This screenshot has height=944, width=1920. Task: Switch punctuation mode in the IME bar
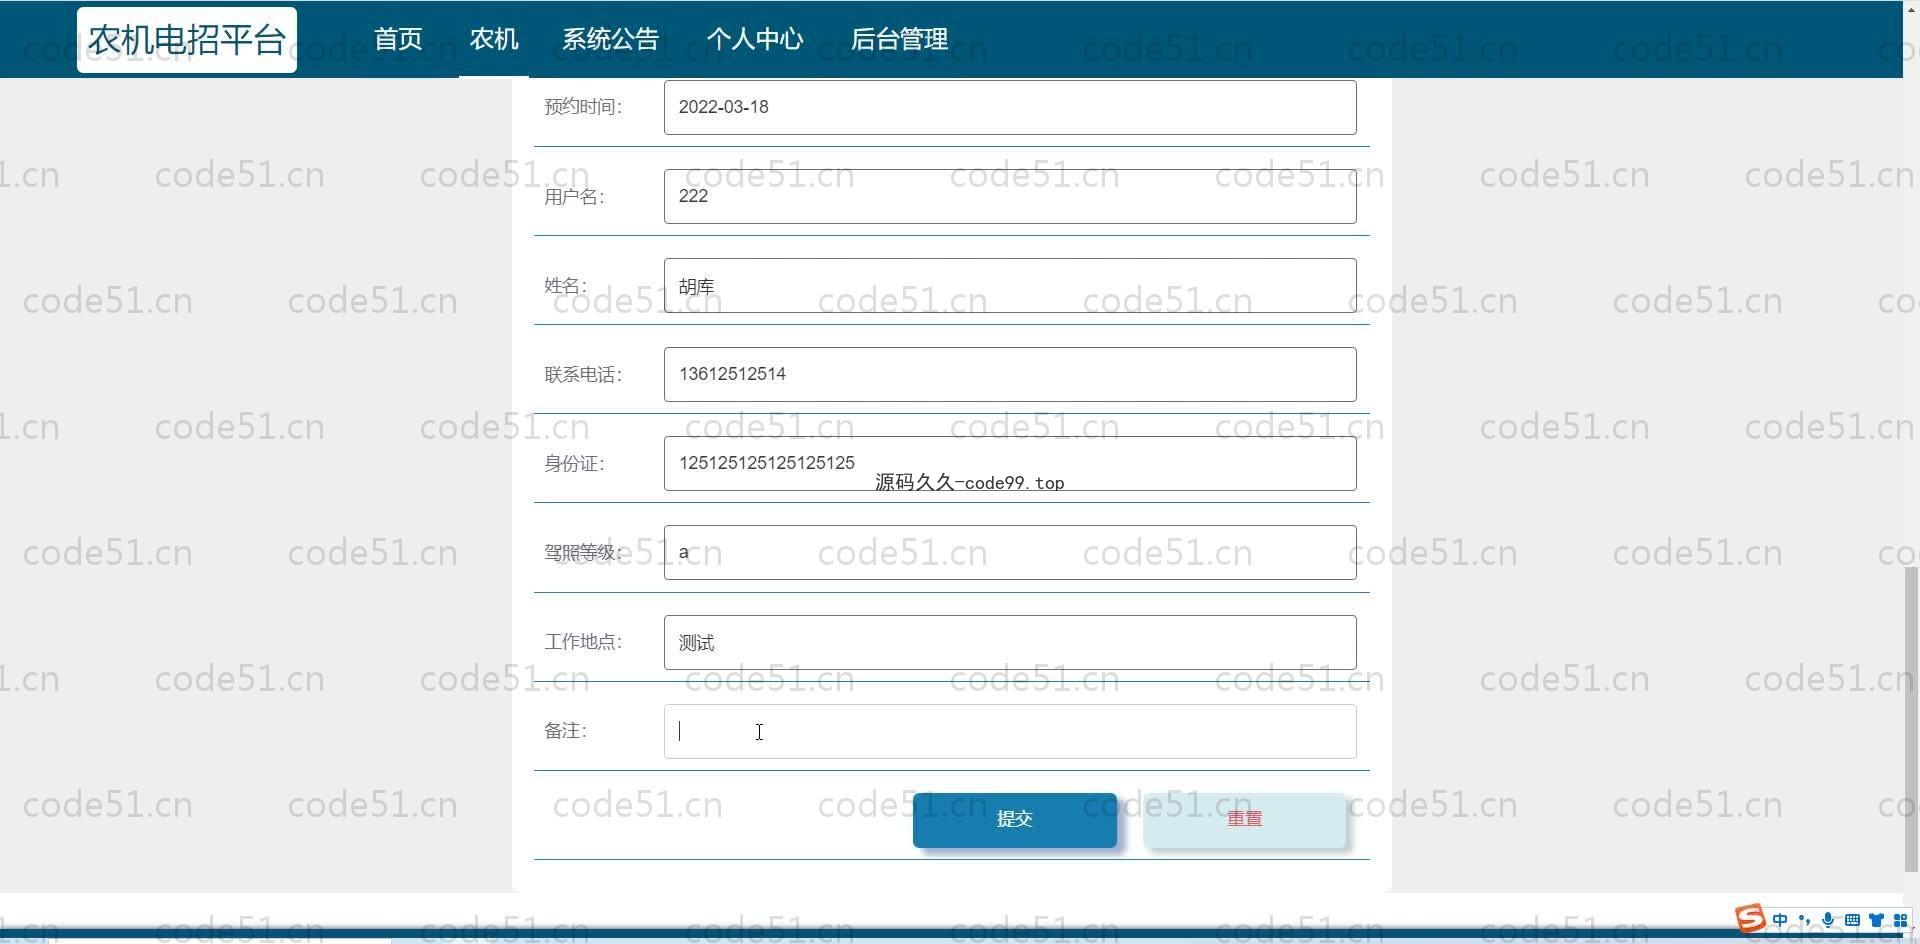1804,920
